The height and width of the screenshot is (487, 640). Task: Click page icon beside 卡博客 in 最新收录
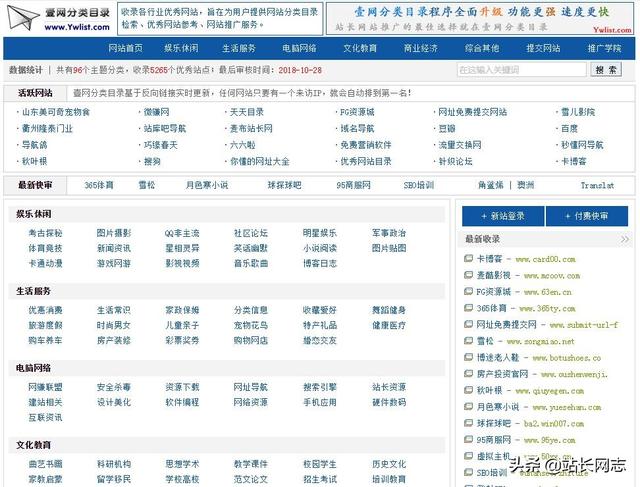point(468,258)
